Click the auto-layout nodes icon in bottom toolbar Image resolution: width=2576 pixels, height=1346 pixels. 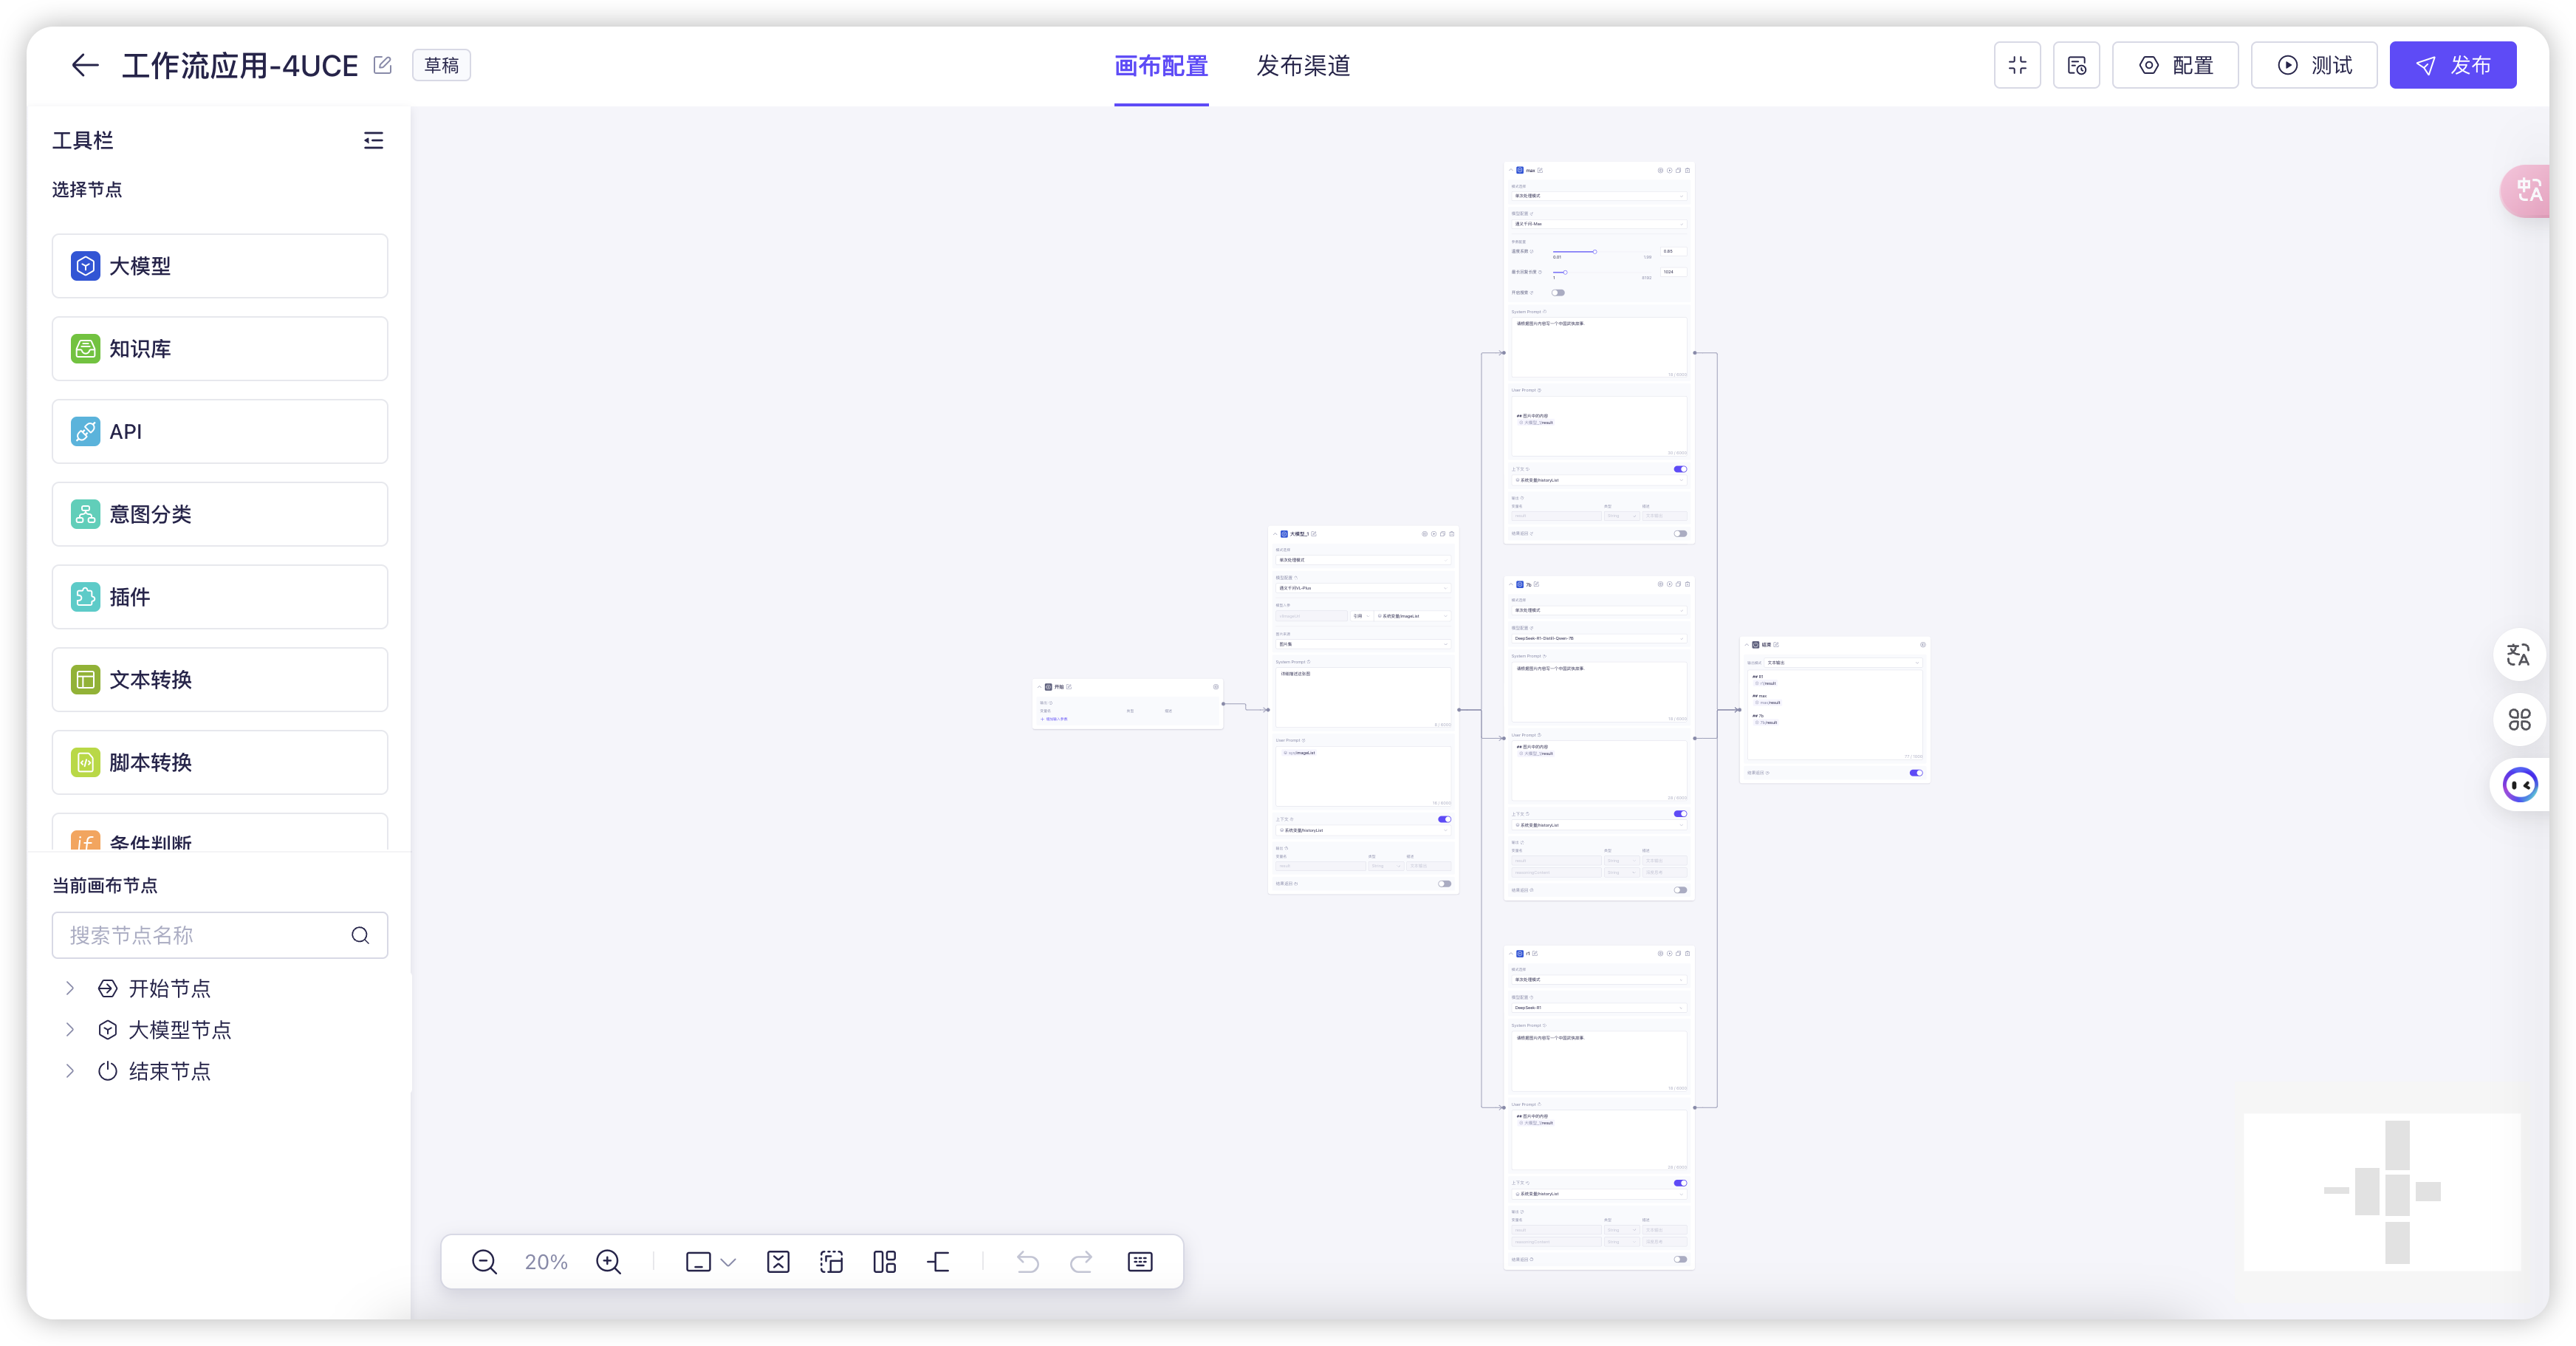pos(885,1262)
